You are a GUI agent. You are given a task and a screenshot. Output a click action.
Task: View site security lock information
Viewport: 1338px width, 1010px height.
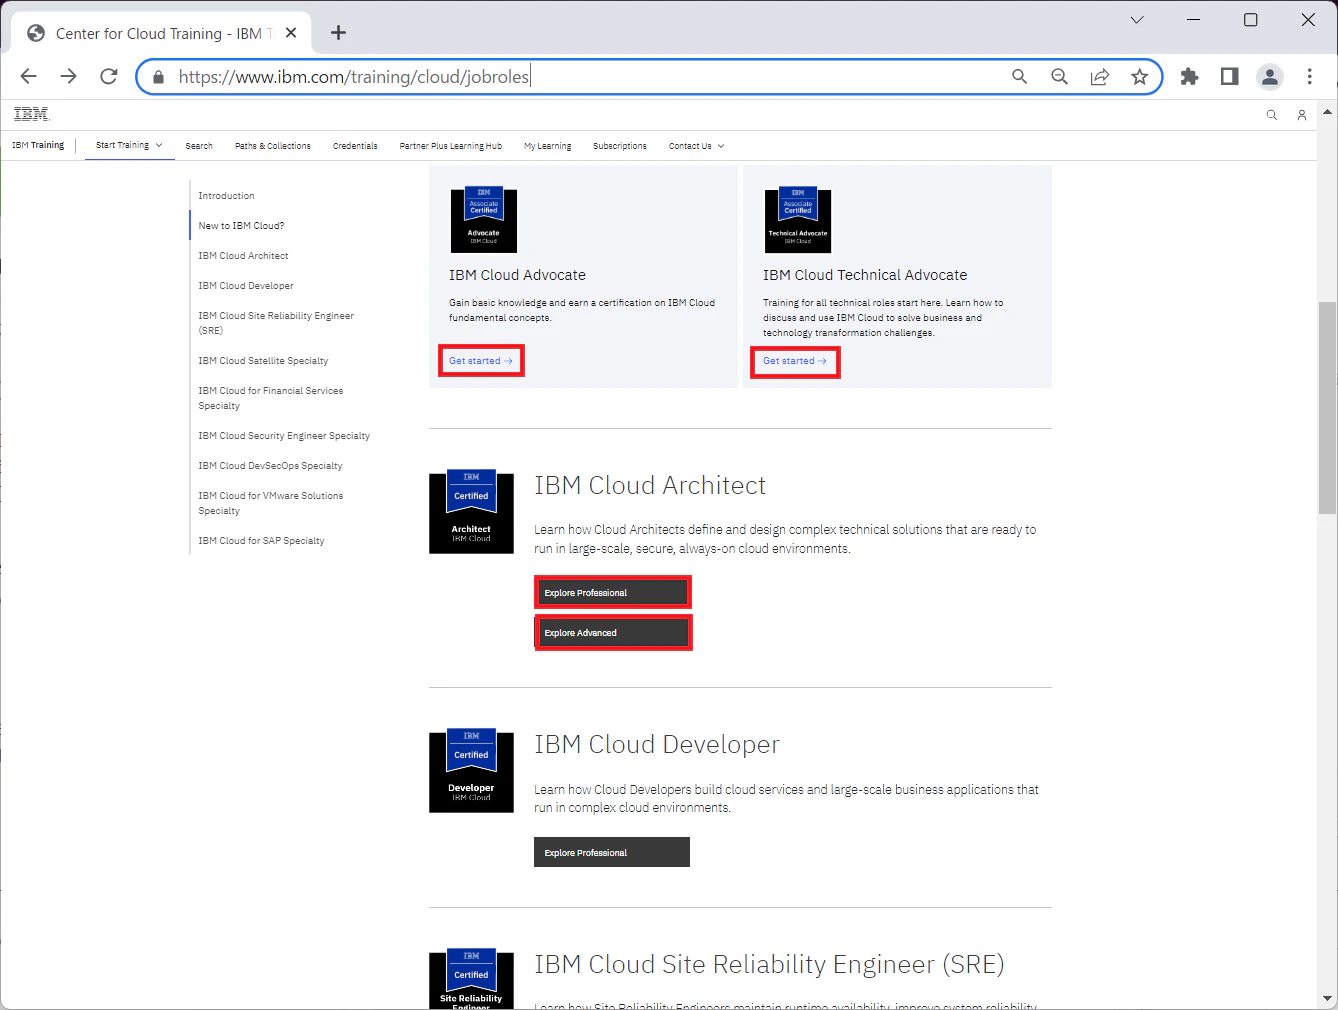pos(158,77)
